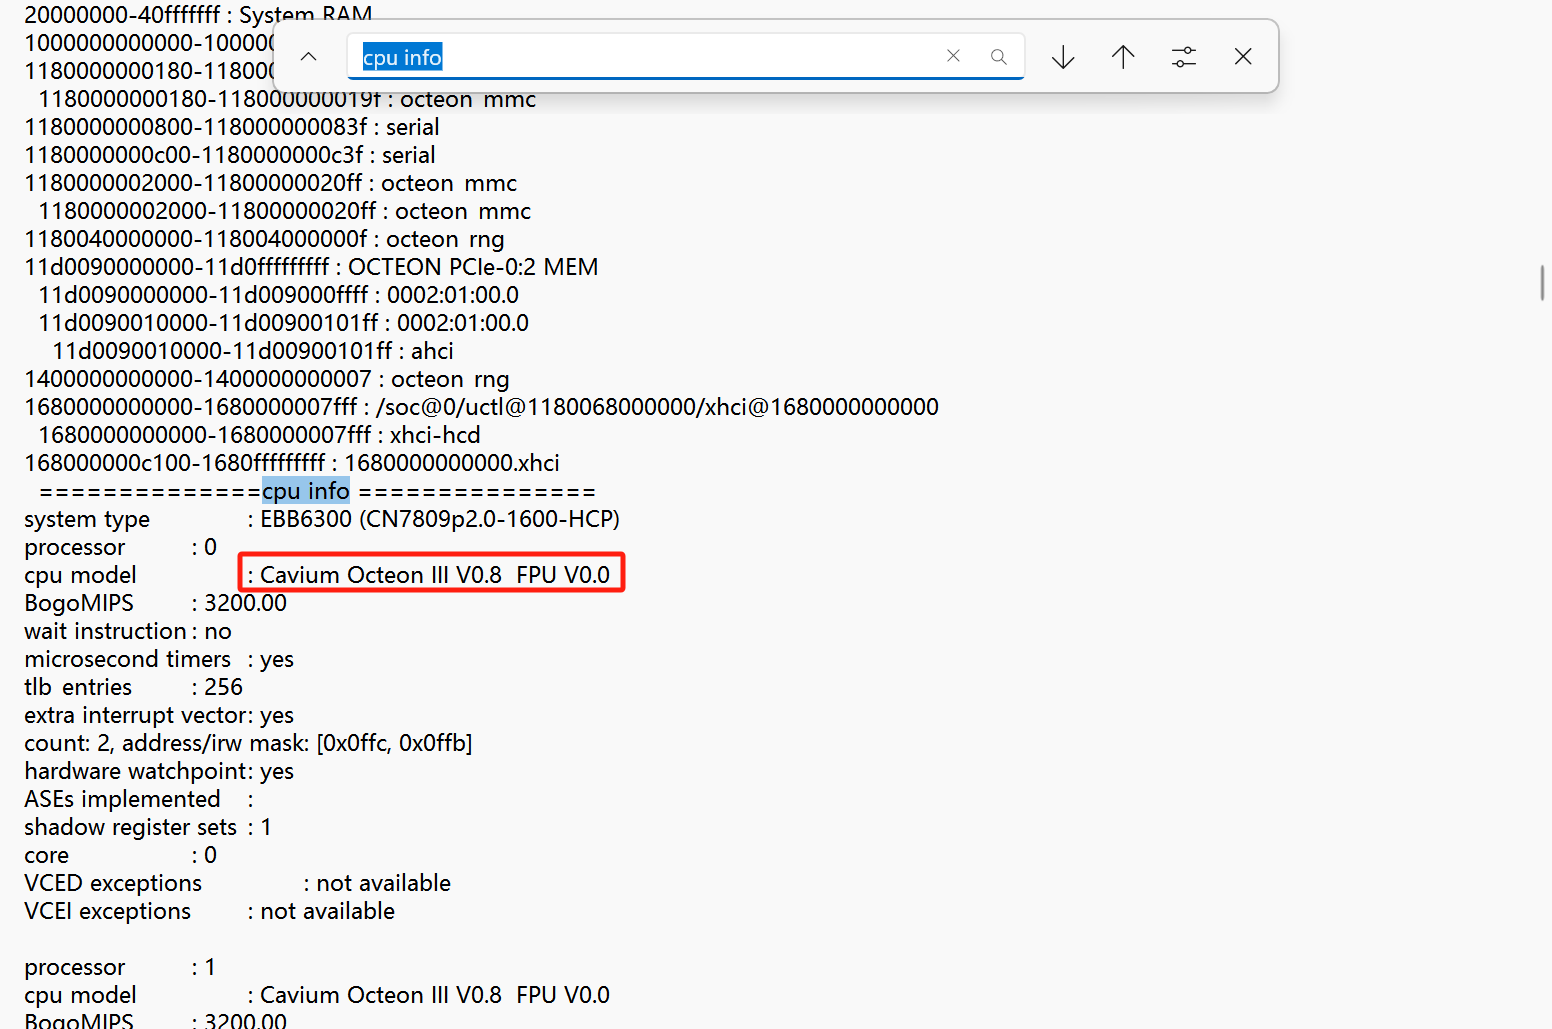Click the line "11d0090000000-11d009000ffff : 0002:01:00.0"
The image size is (1552, 1029).
click(x=279, y=295)
